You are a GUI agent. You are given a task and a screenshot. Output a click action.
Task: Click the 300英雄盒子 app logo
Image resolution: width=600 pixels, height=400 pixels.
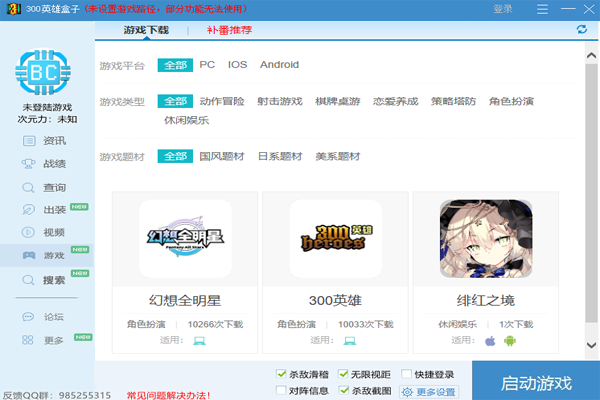click(14, 9)
